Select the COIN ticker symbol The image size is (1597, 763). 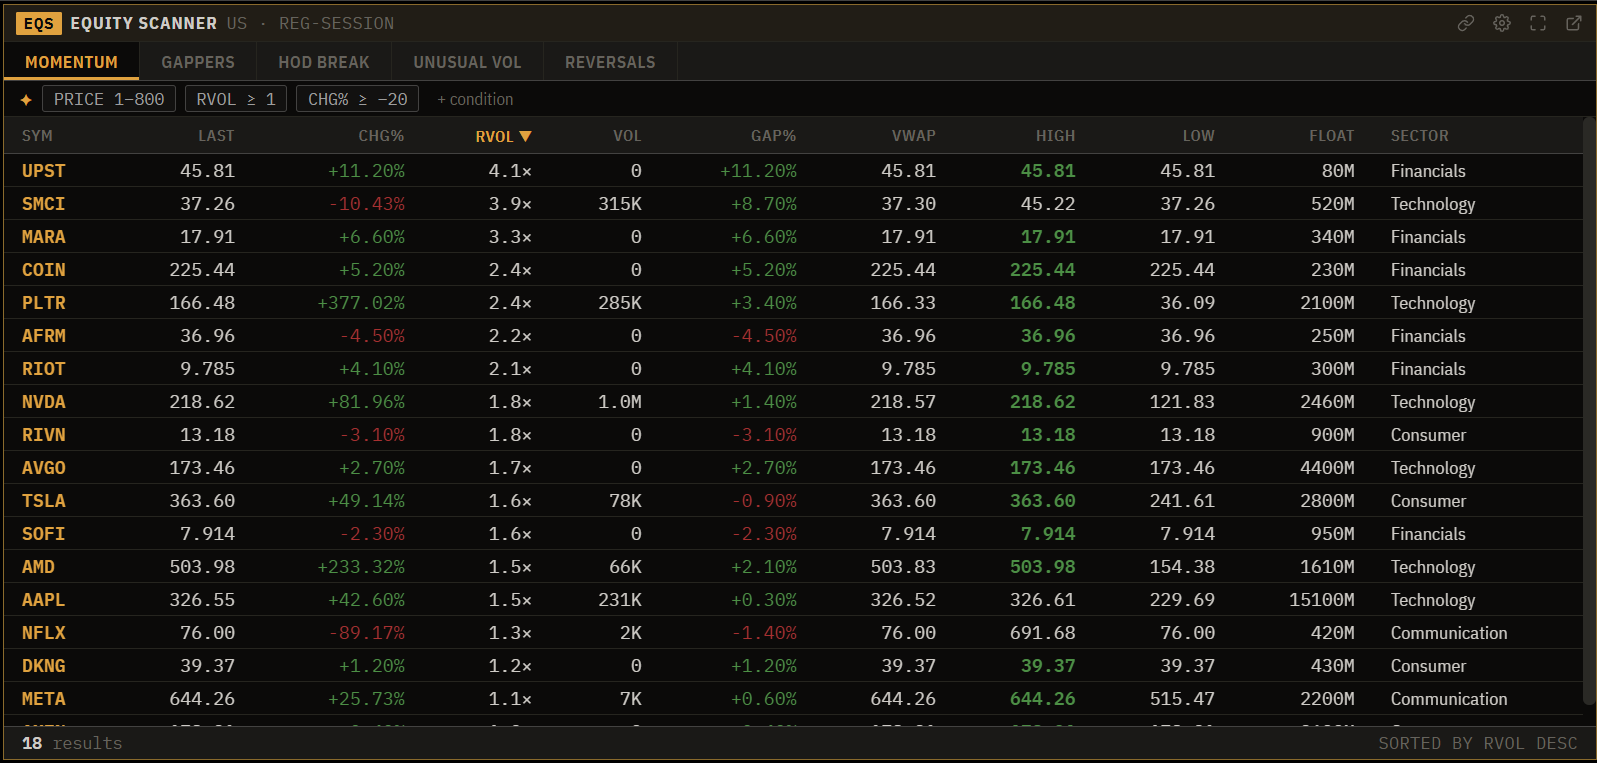pos(44,270)
